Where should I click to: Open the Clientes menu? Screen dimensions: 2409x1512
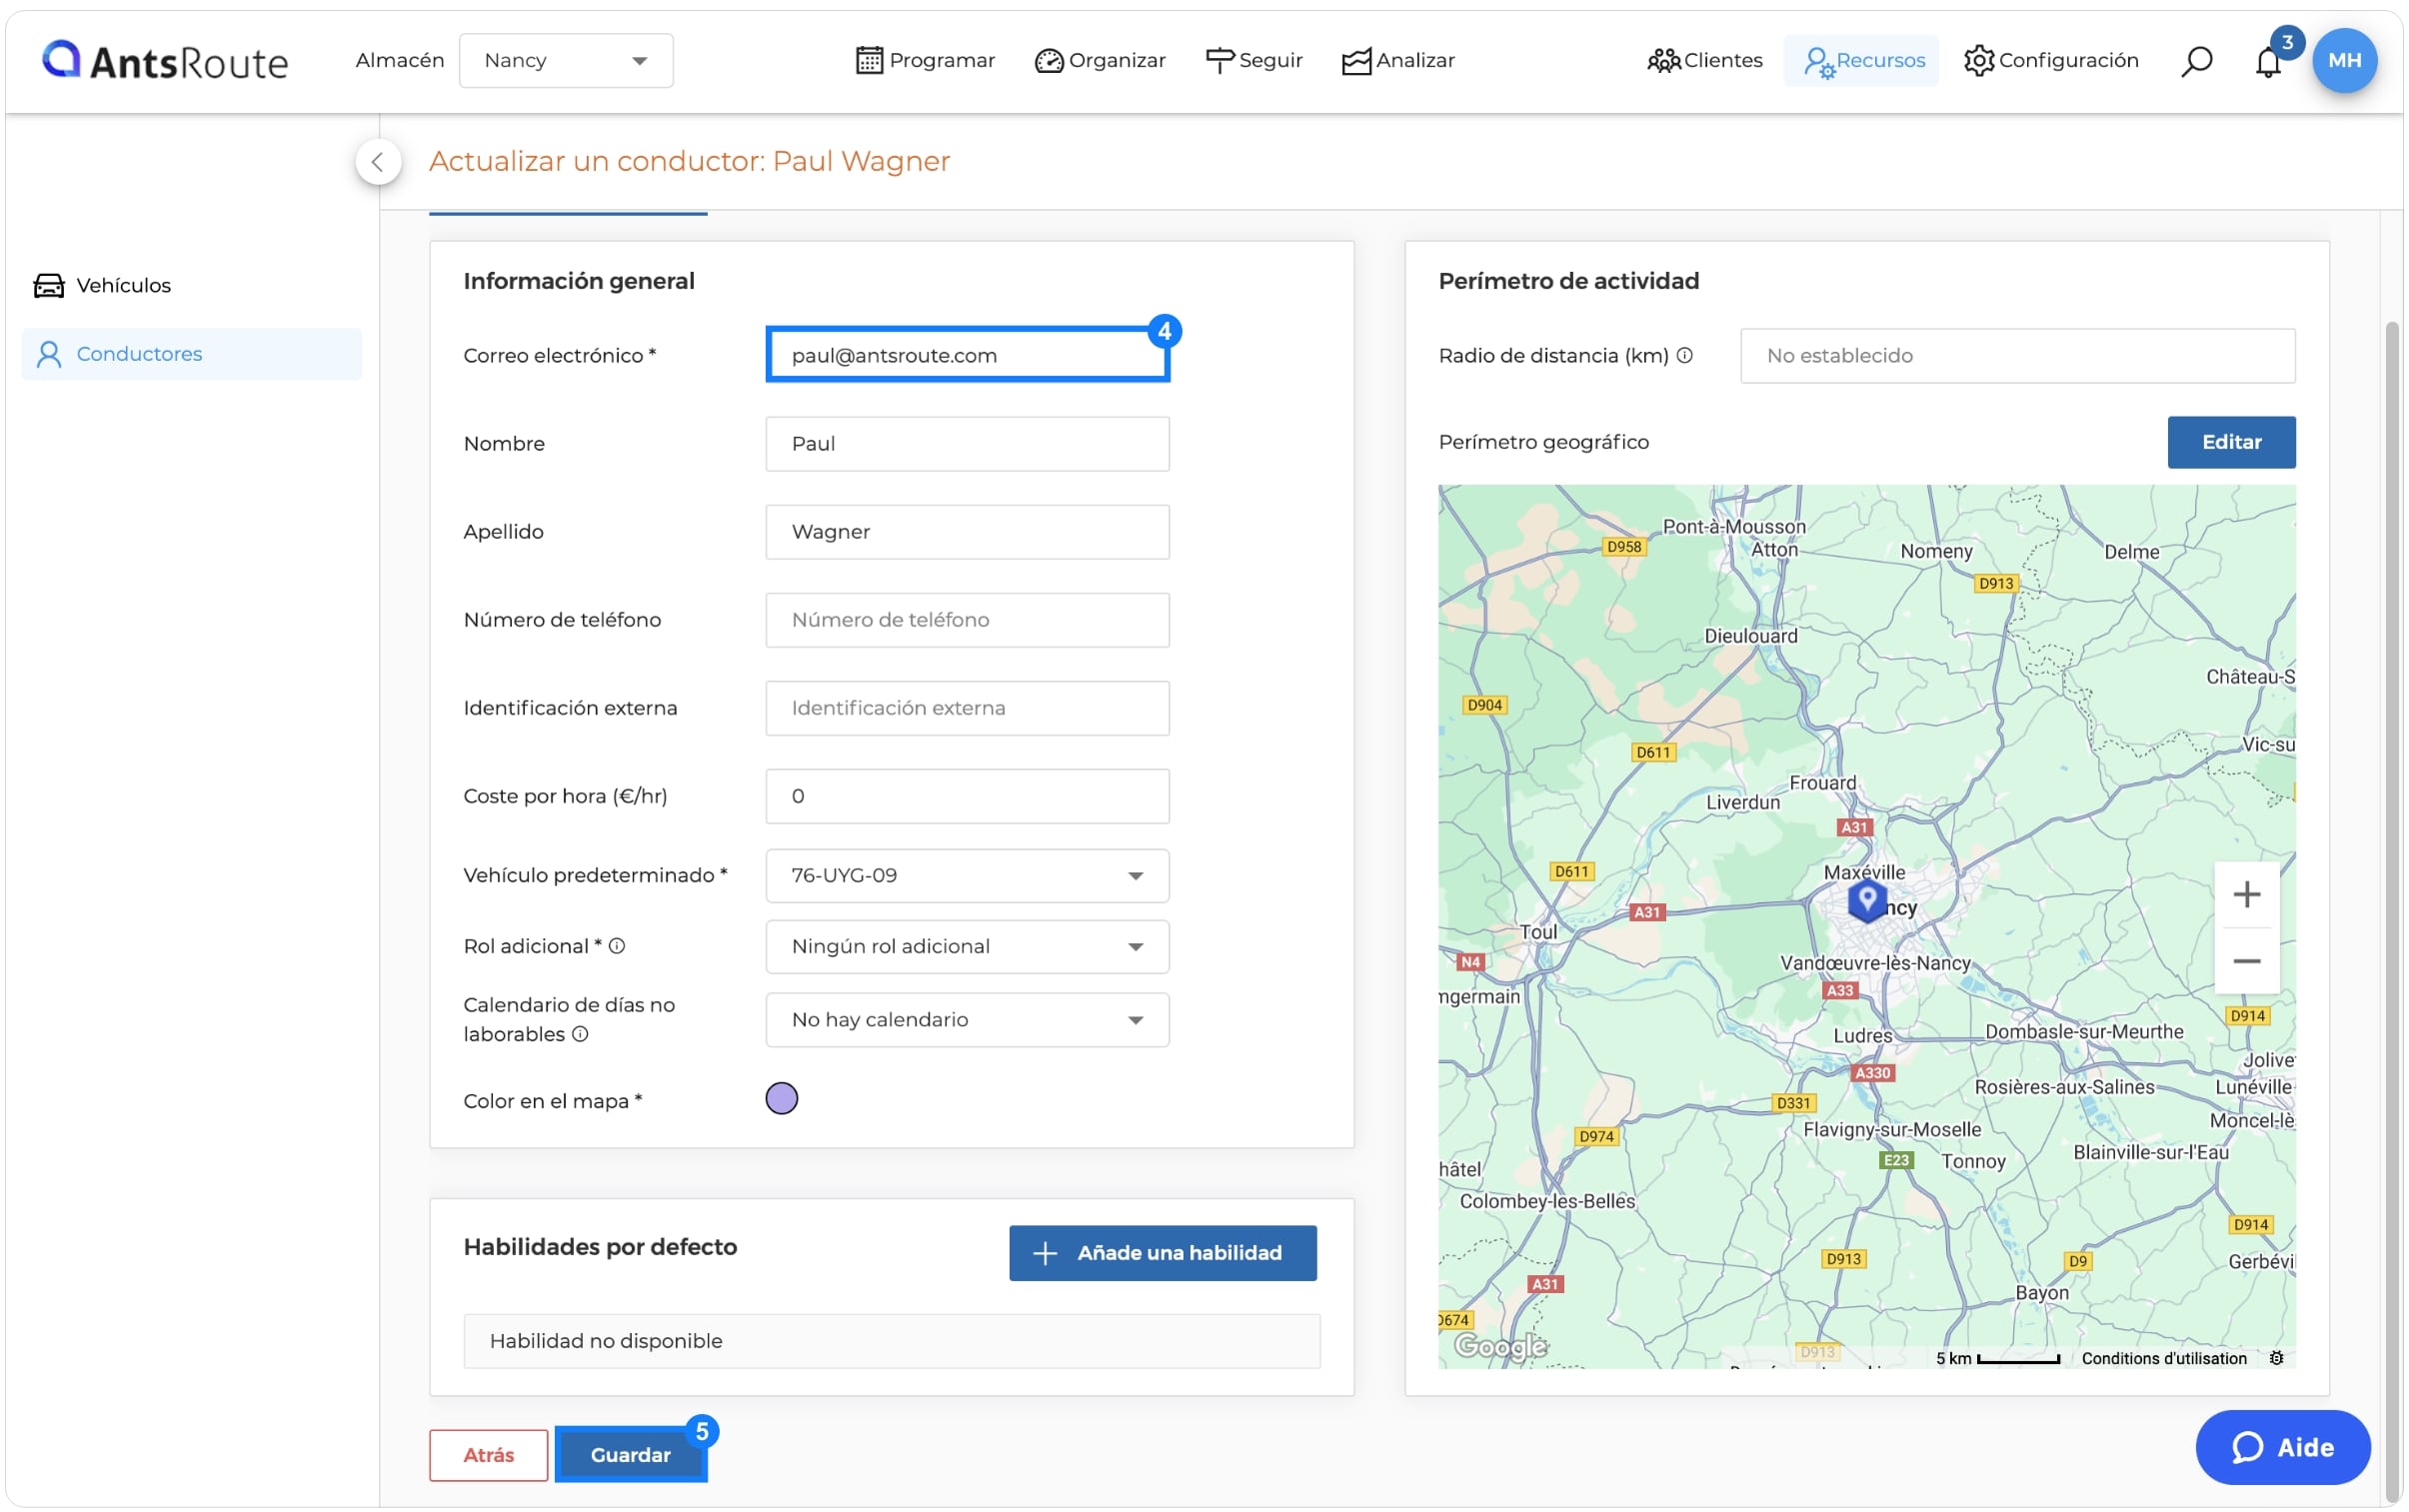click(x=1704, y=60)
